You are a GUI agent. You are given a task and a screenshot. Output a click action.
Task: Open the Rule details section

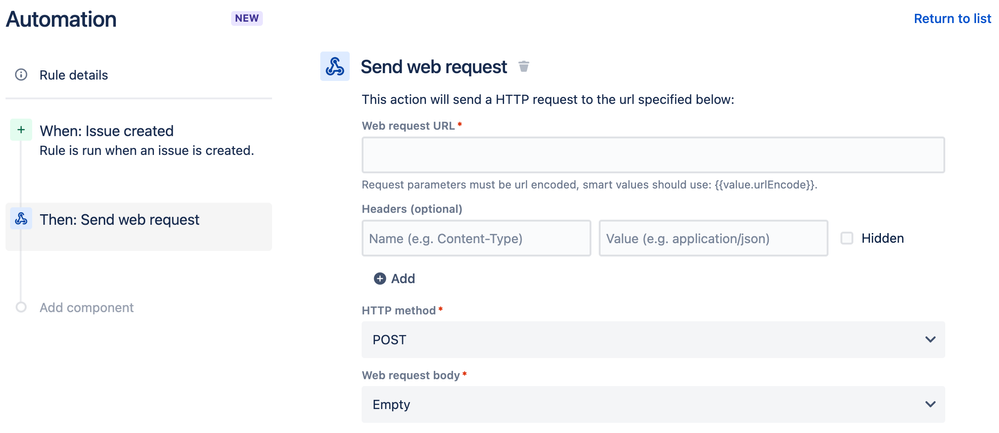click(74, 75)
